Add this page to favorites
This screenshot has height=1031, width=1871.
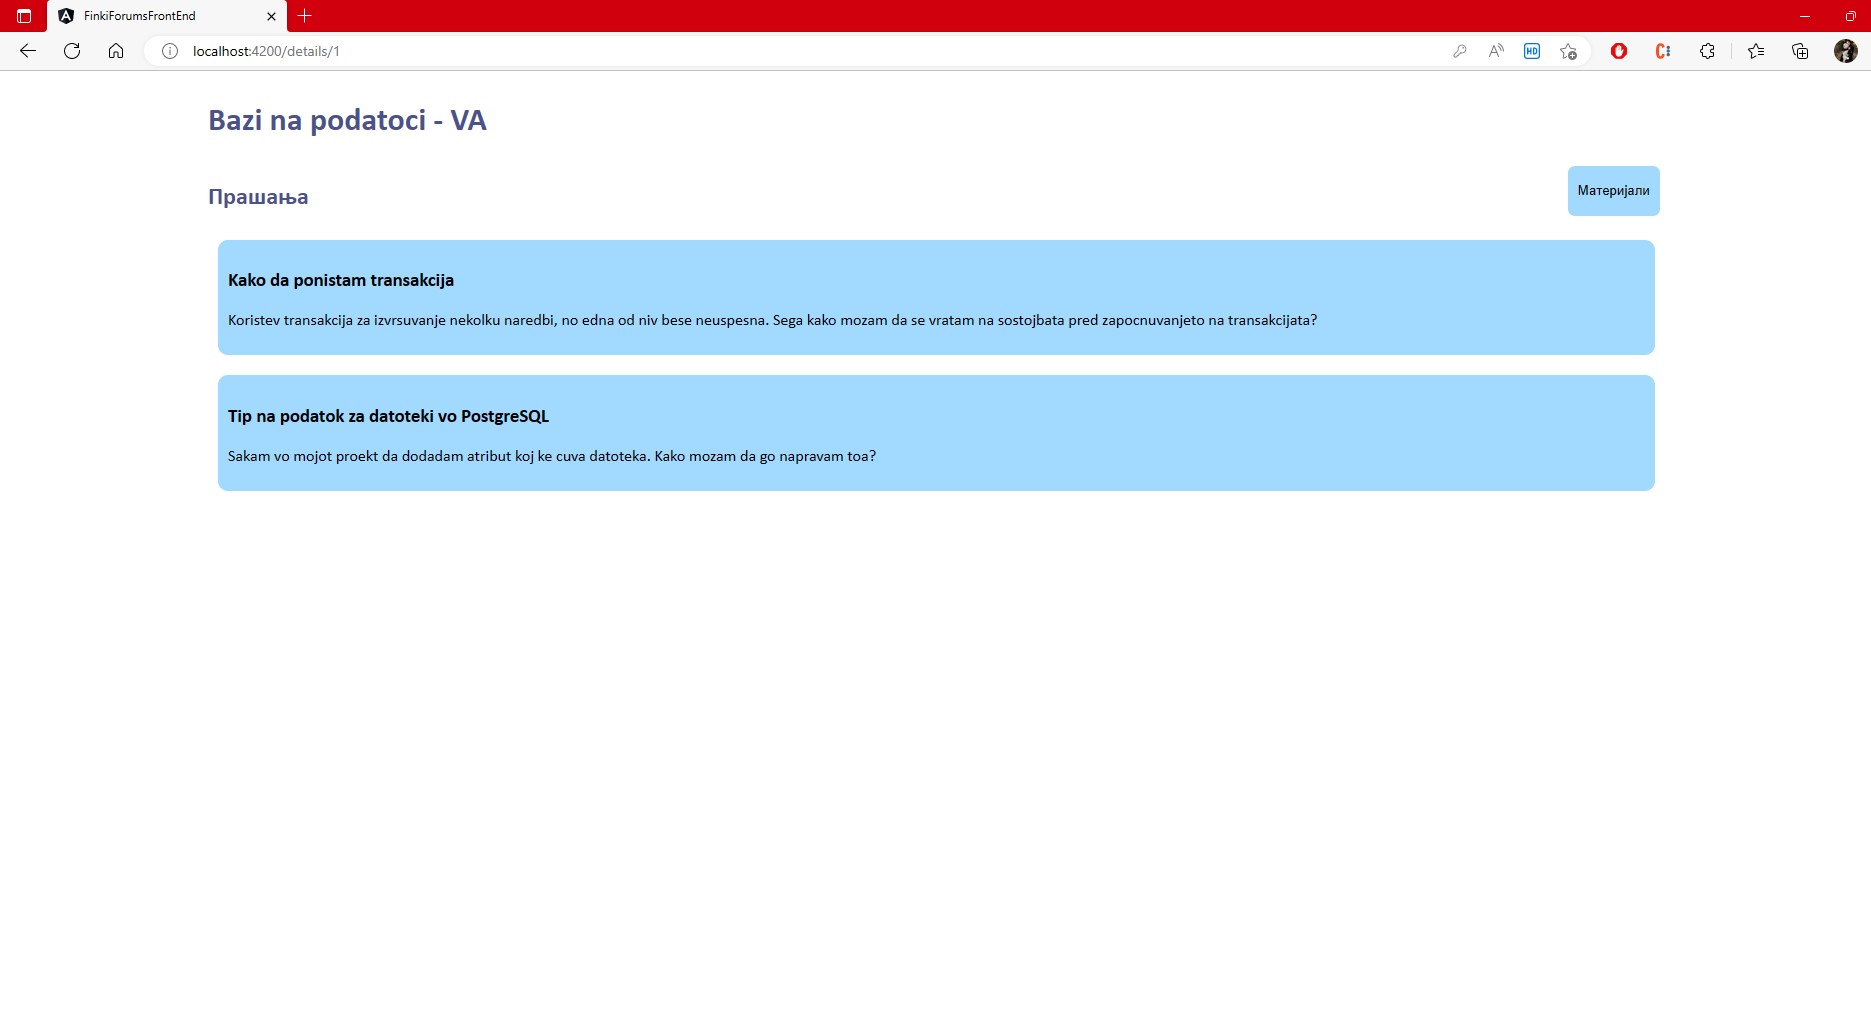(x=1568, y=51)
